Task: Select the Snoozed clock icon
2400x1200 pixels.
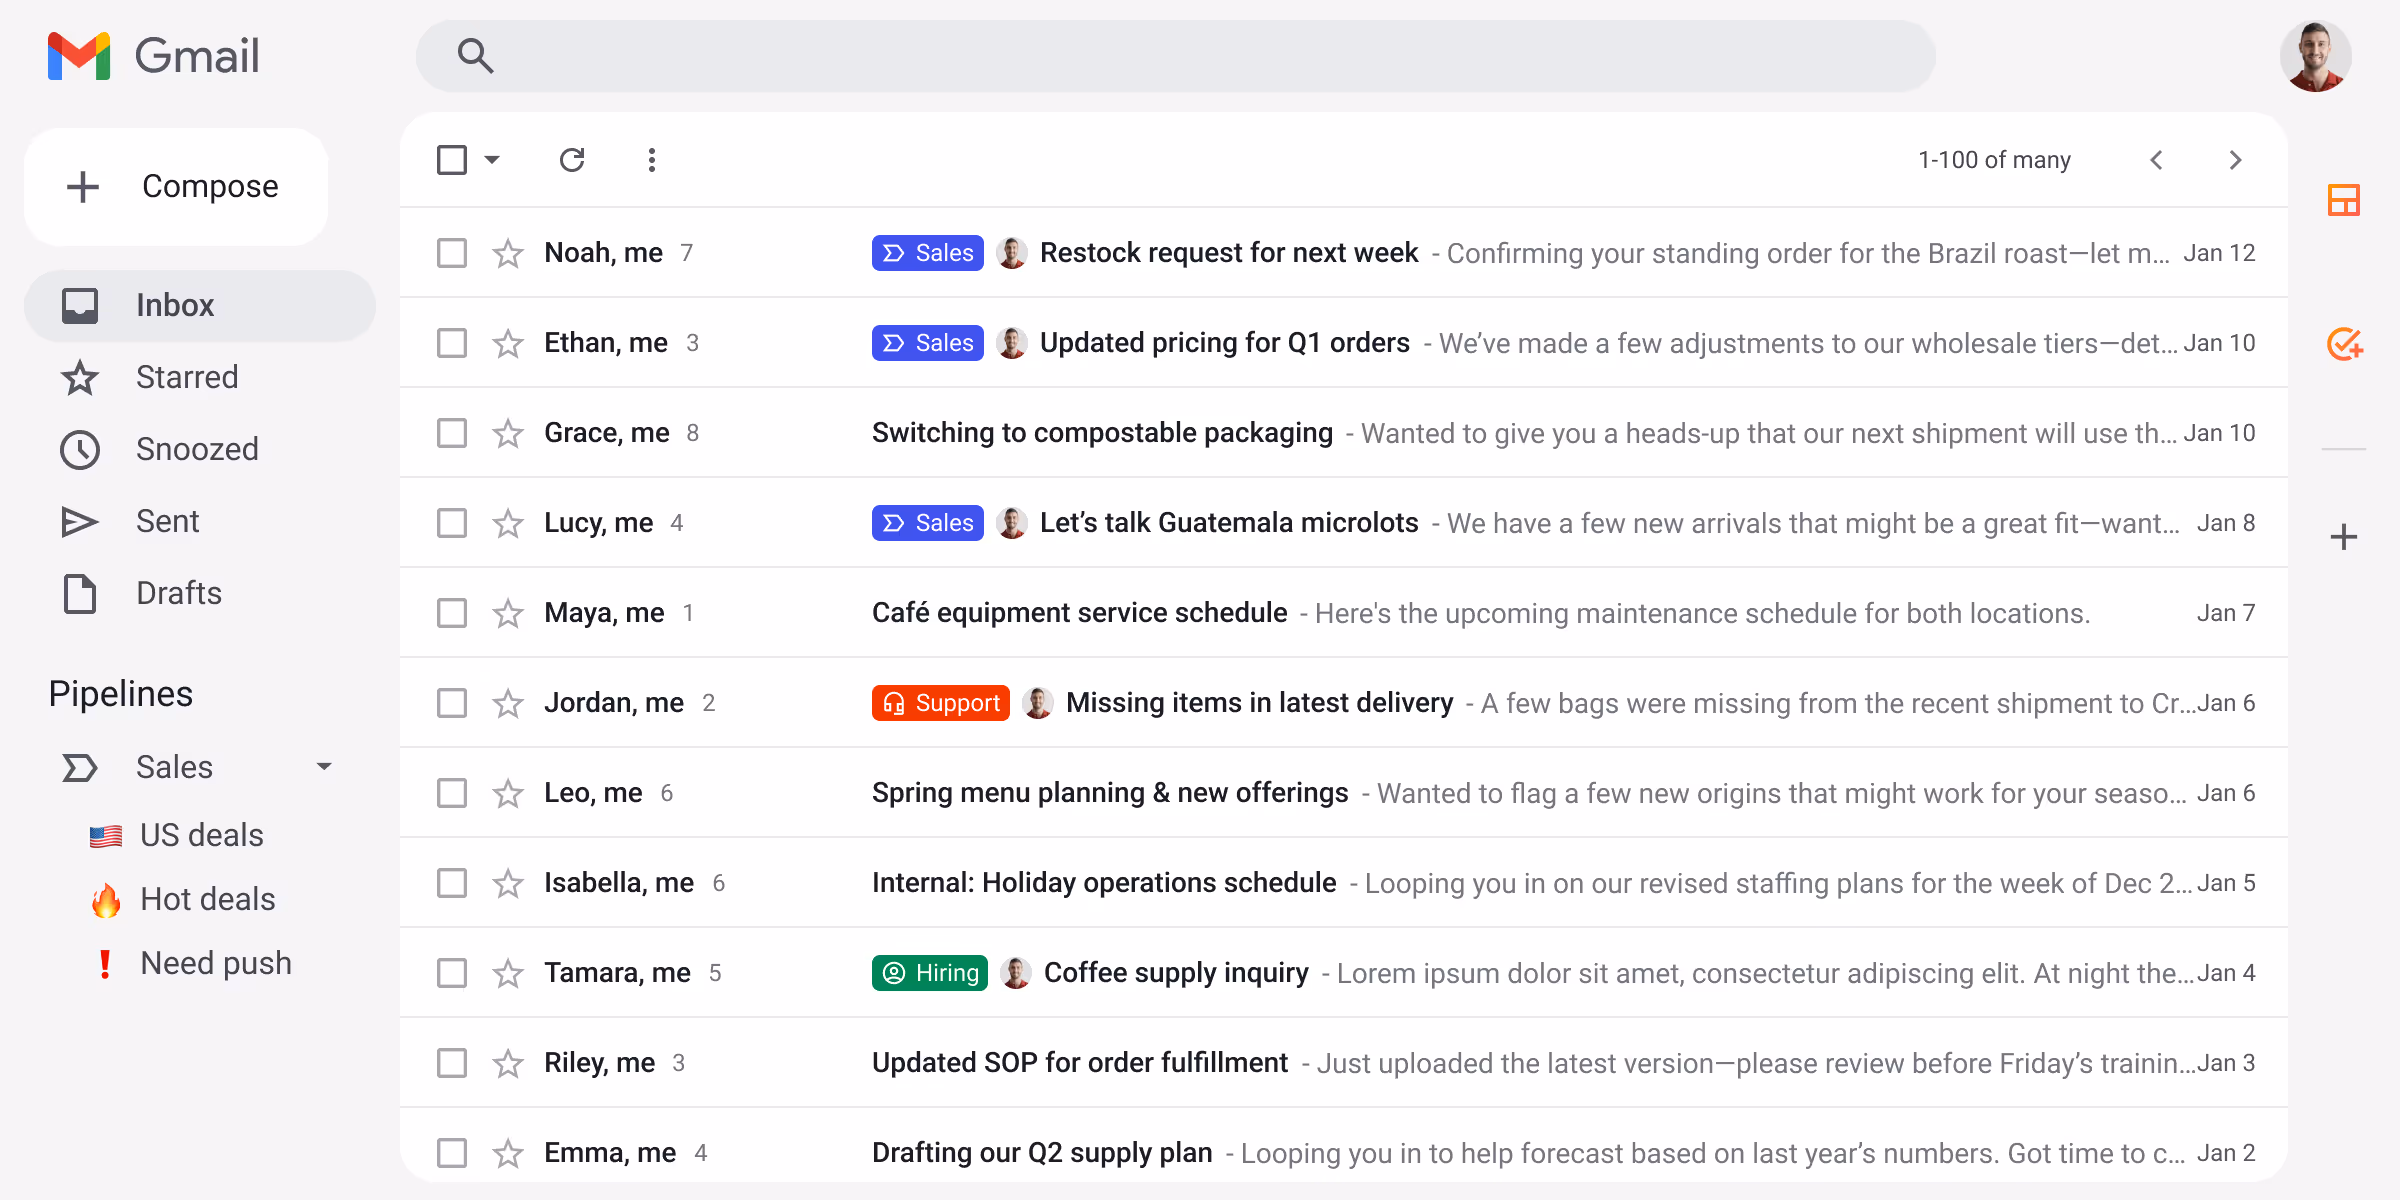Action: point(80,449)
